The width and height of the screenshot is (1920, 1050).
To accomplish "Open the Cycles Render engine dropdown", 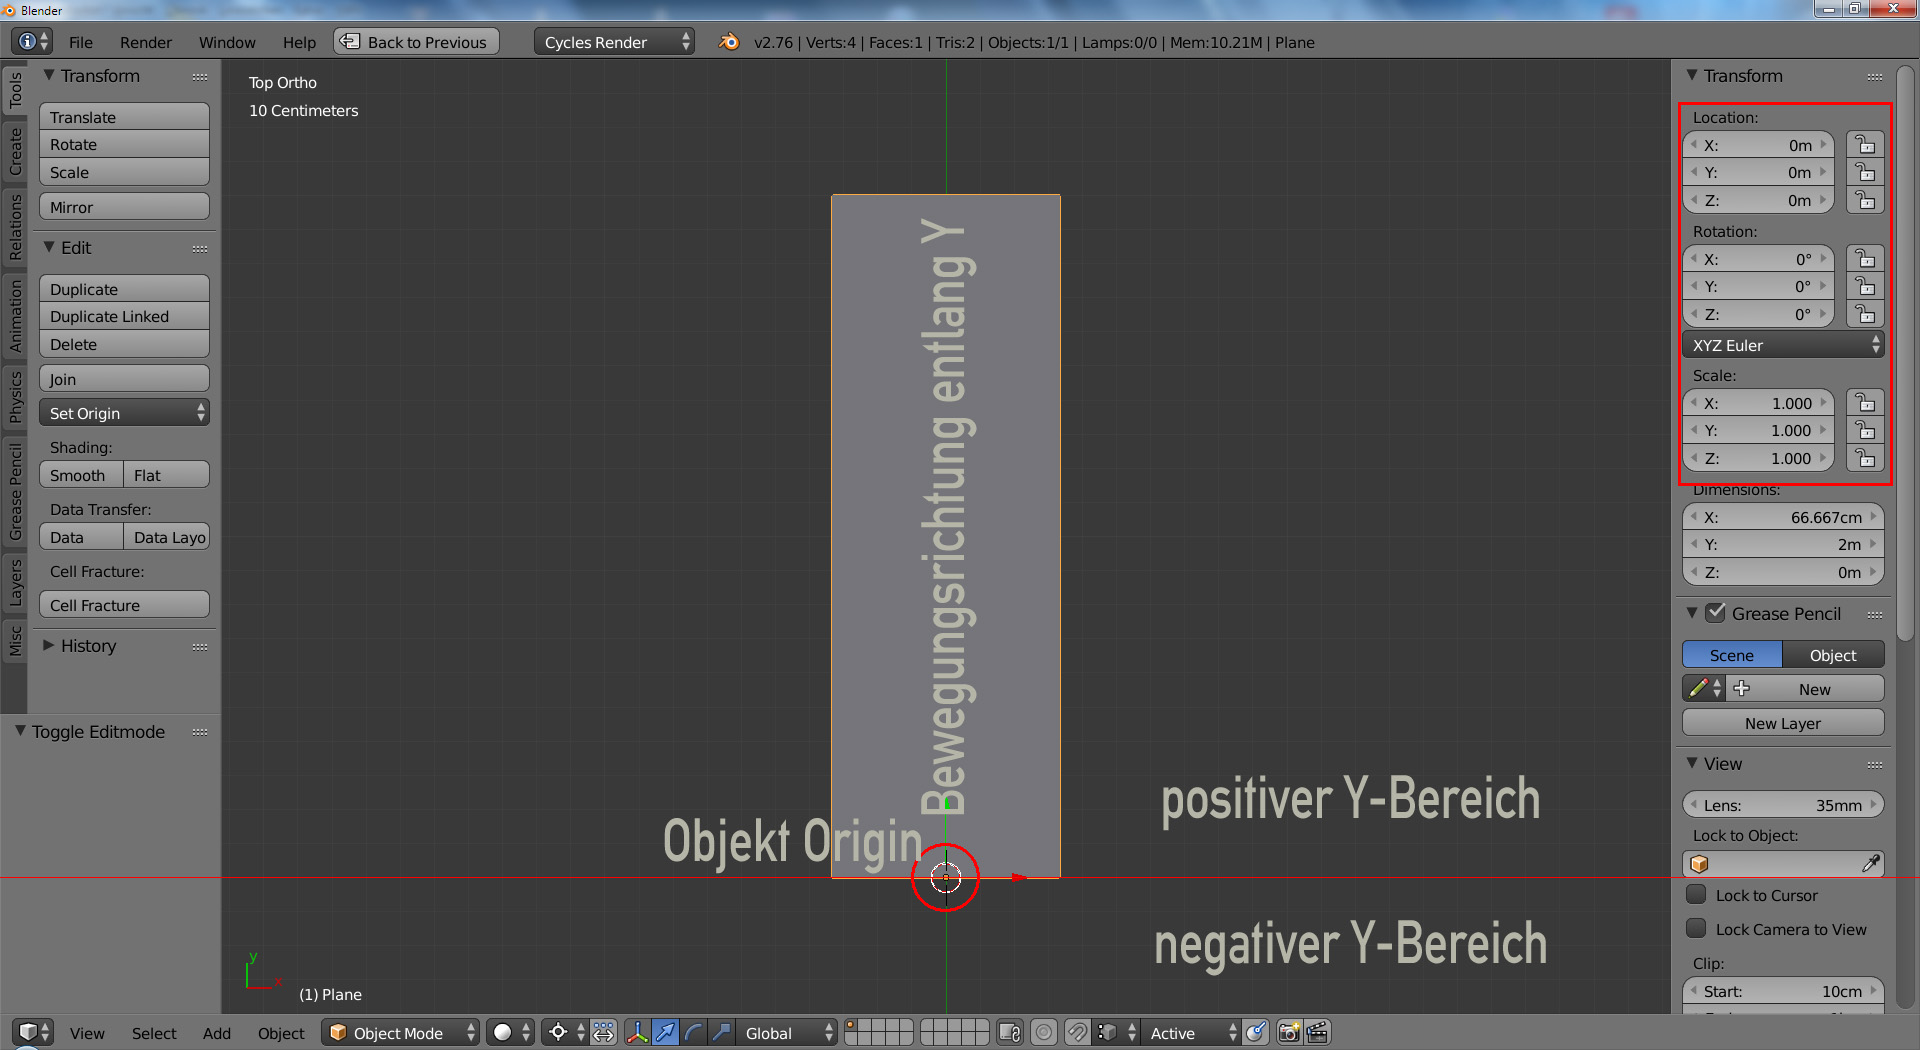I will pyautogui.click(x=614, y=42).
